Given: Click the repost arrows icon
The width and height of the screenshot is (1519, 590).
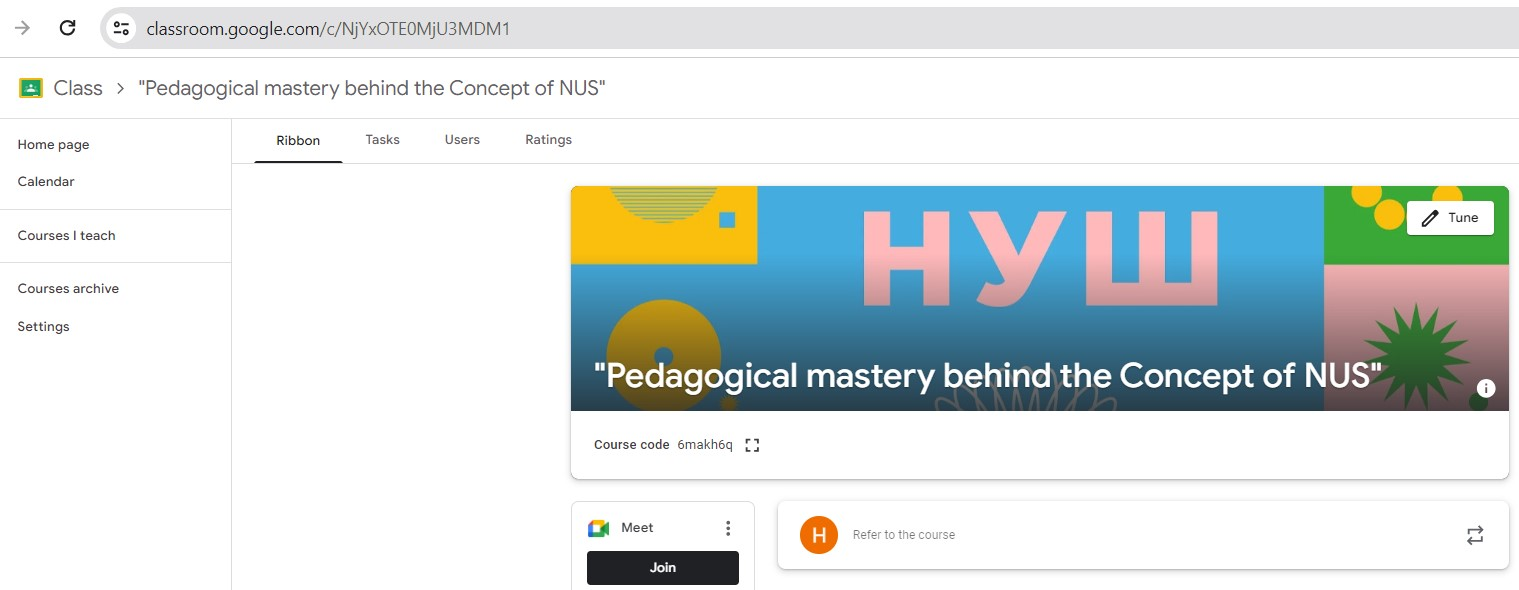Looking at the screenshot, I should (x=1475, y=535).
